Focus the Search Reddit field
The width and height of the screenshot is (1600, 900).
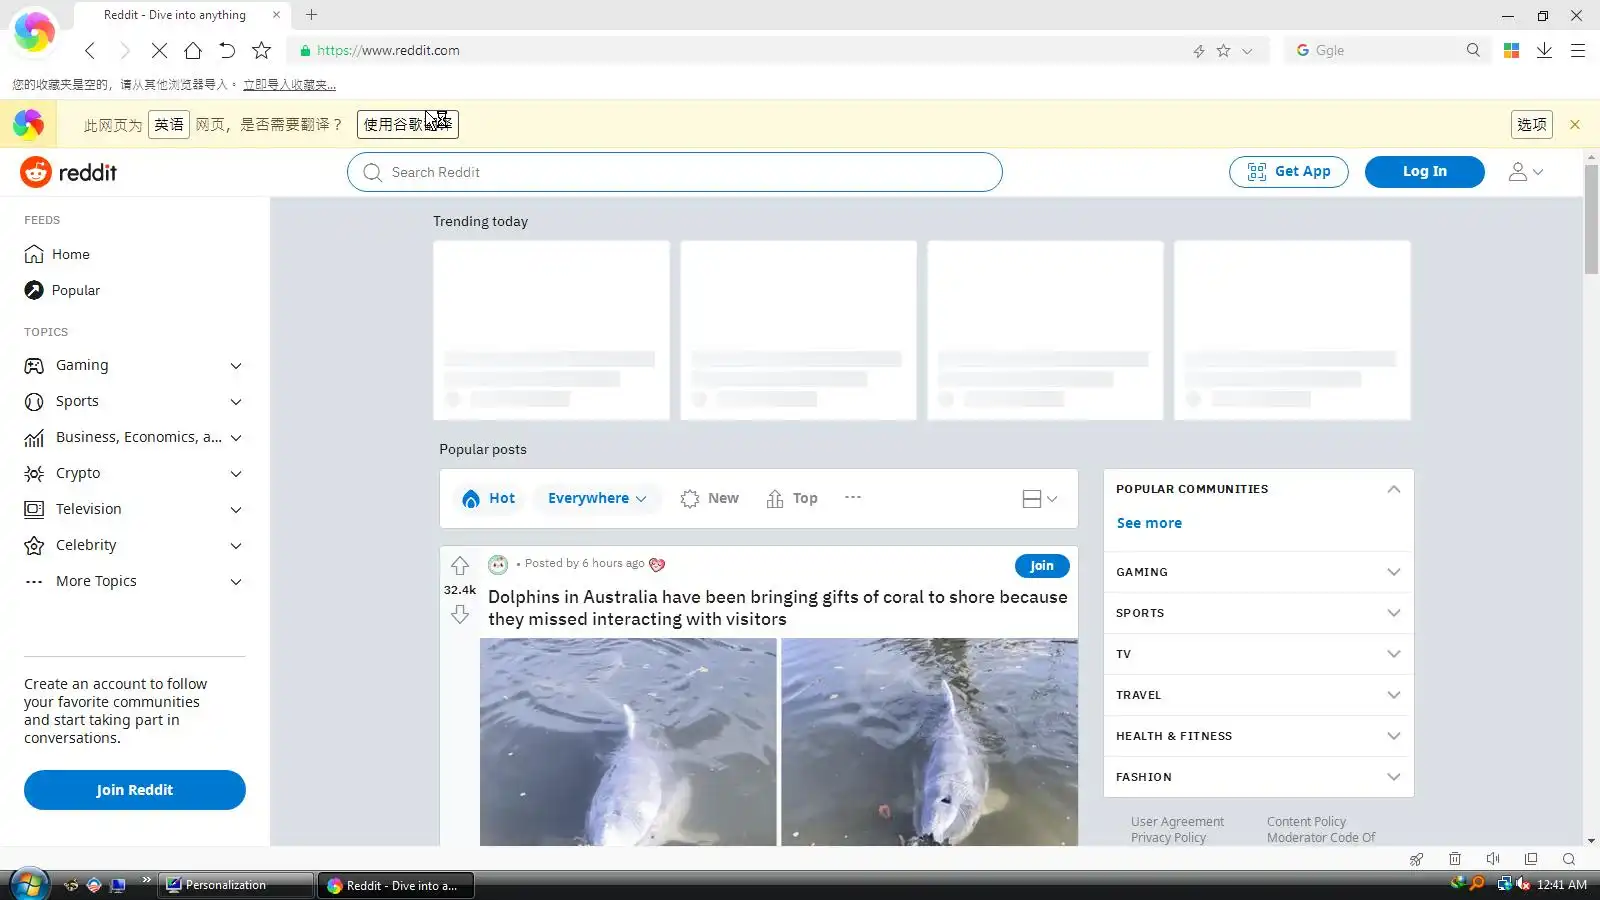click(675, 172)
